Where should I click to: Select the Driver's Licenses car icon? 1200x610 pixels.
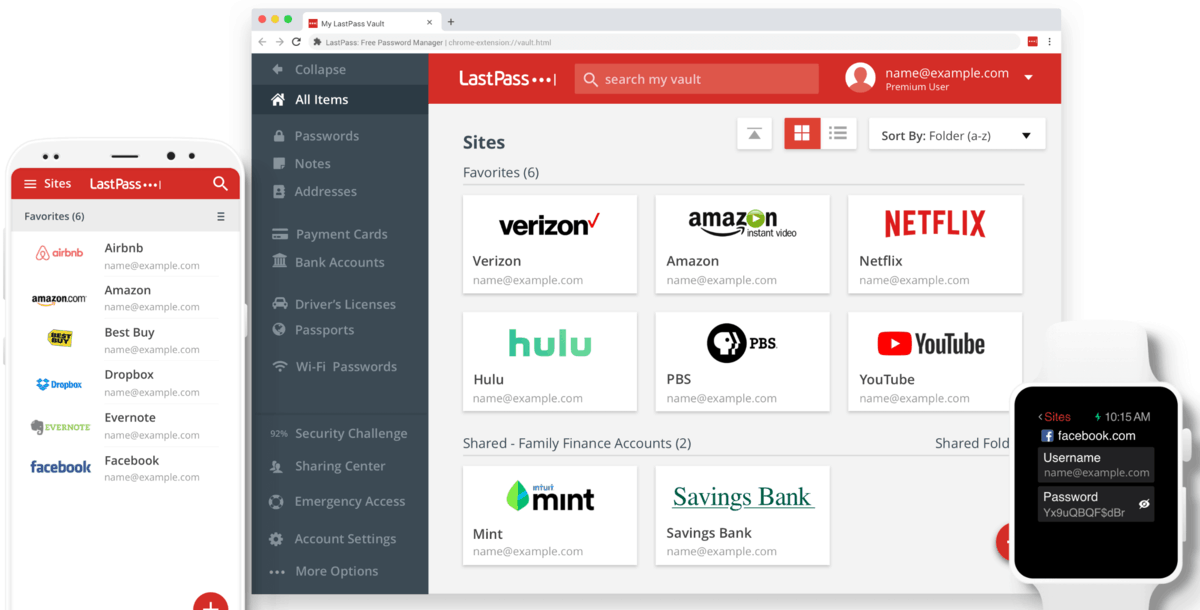(279, 303)
